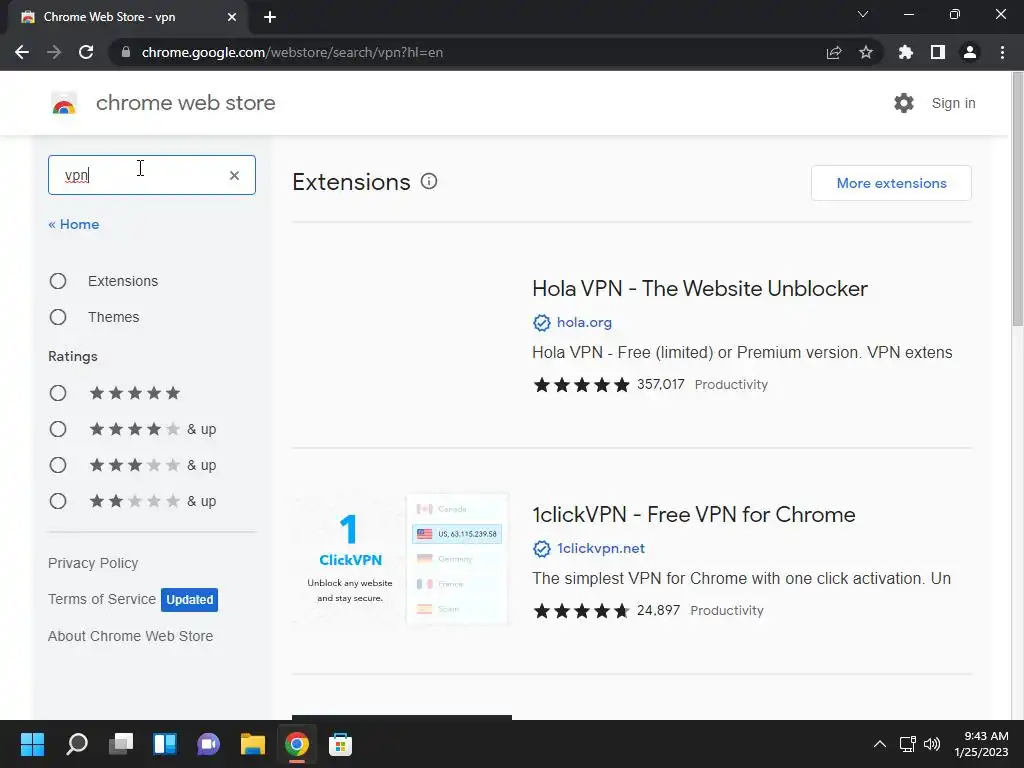Open the tab search dropdown arrow

pyautogui.click(x=863, y=14)
